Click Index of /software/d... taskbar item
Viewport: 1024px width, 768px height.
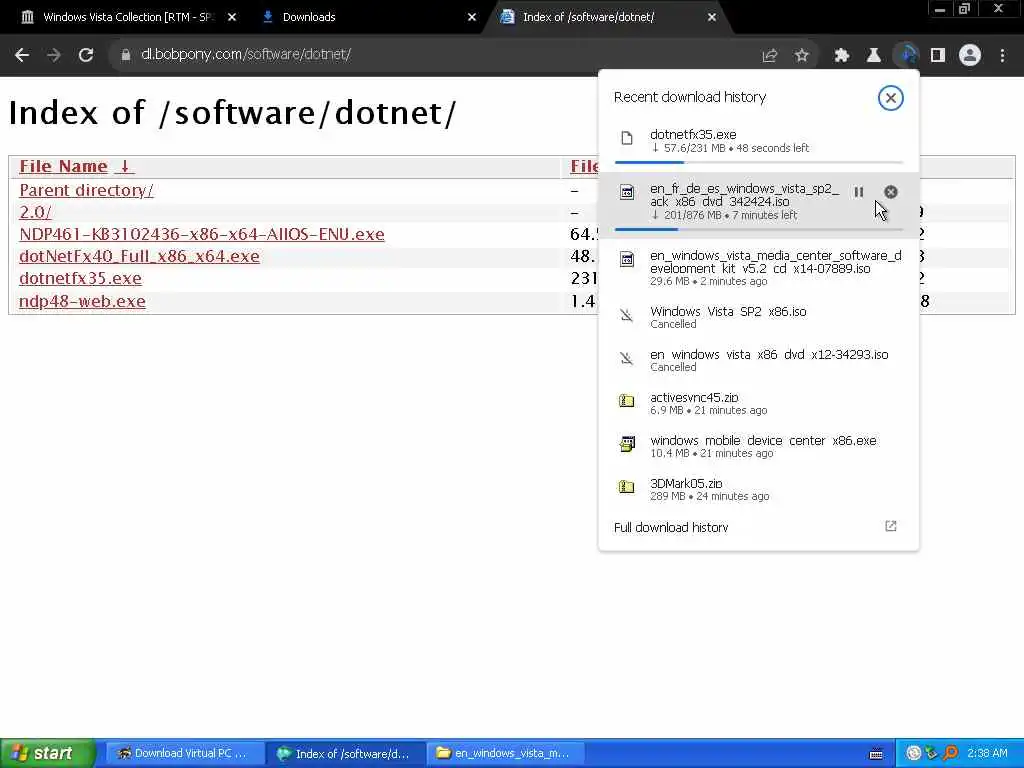click(x=346, y=754)
